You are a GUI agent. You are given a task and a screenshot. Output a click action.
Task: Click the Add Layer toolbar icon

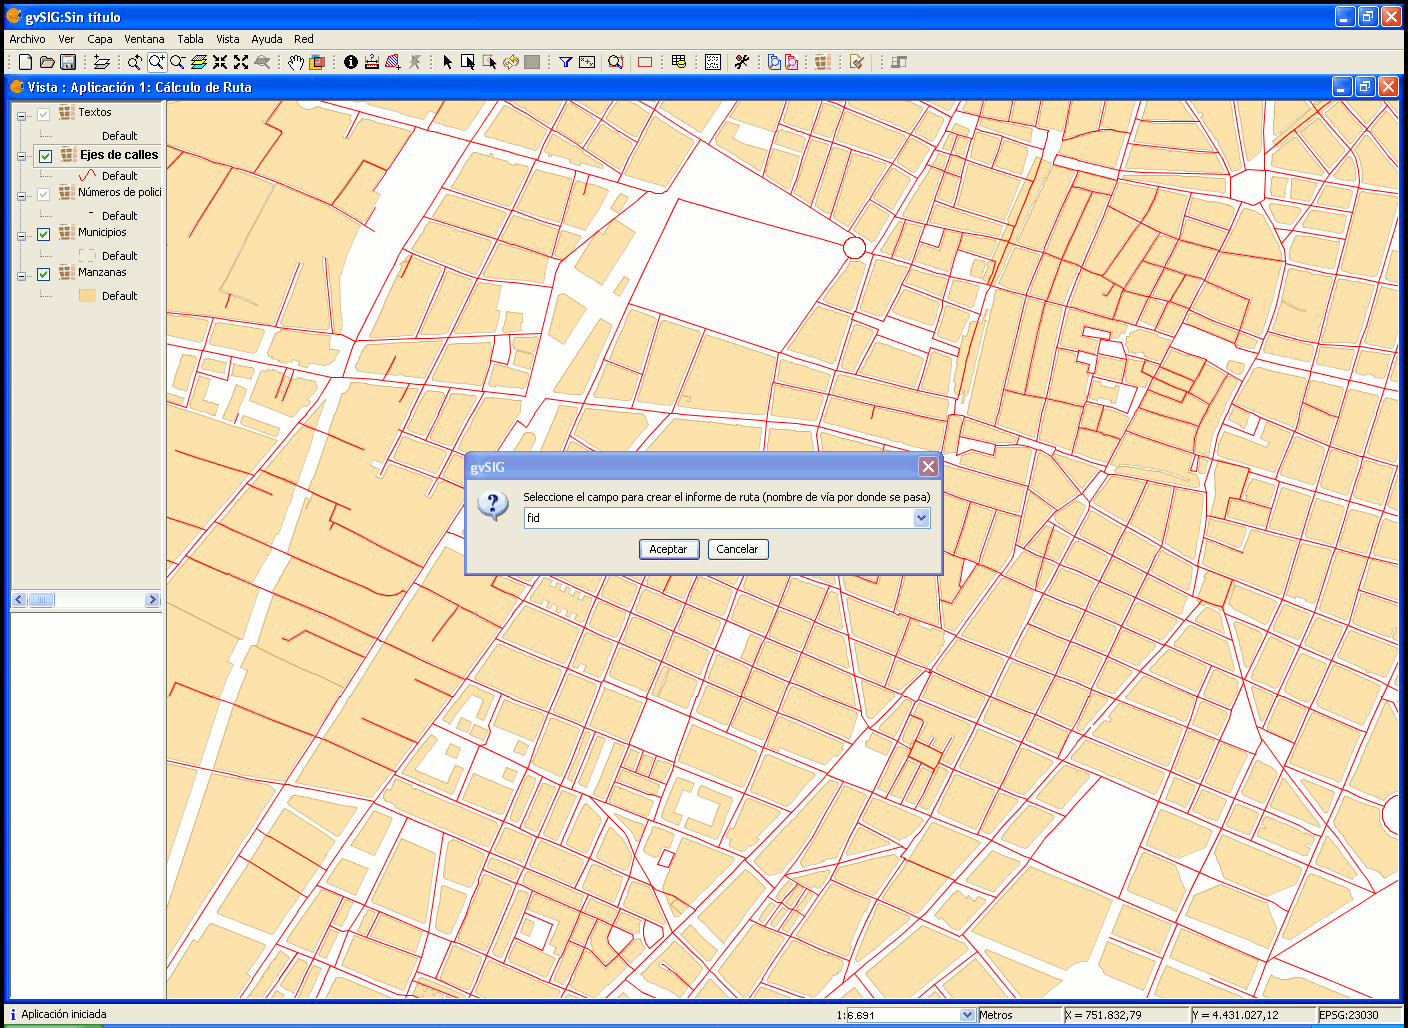tap(101, 62)
